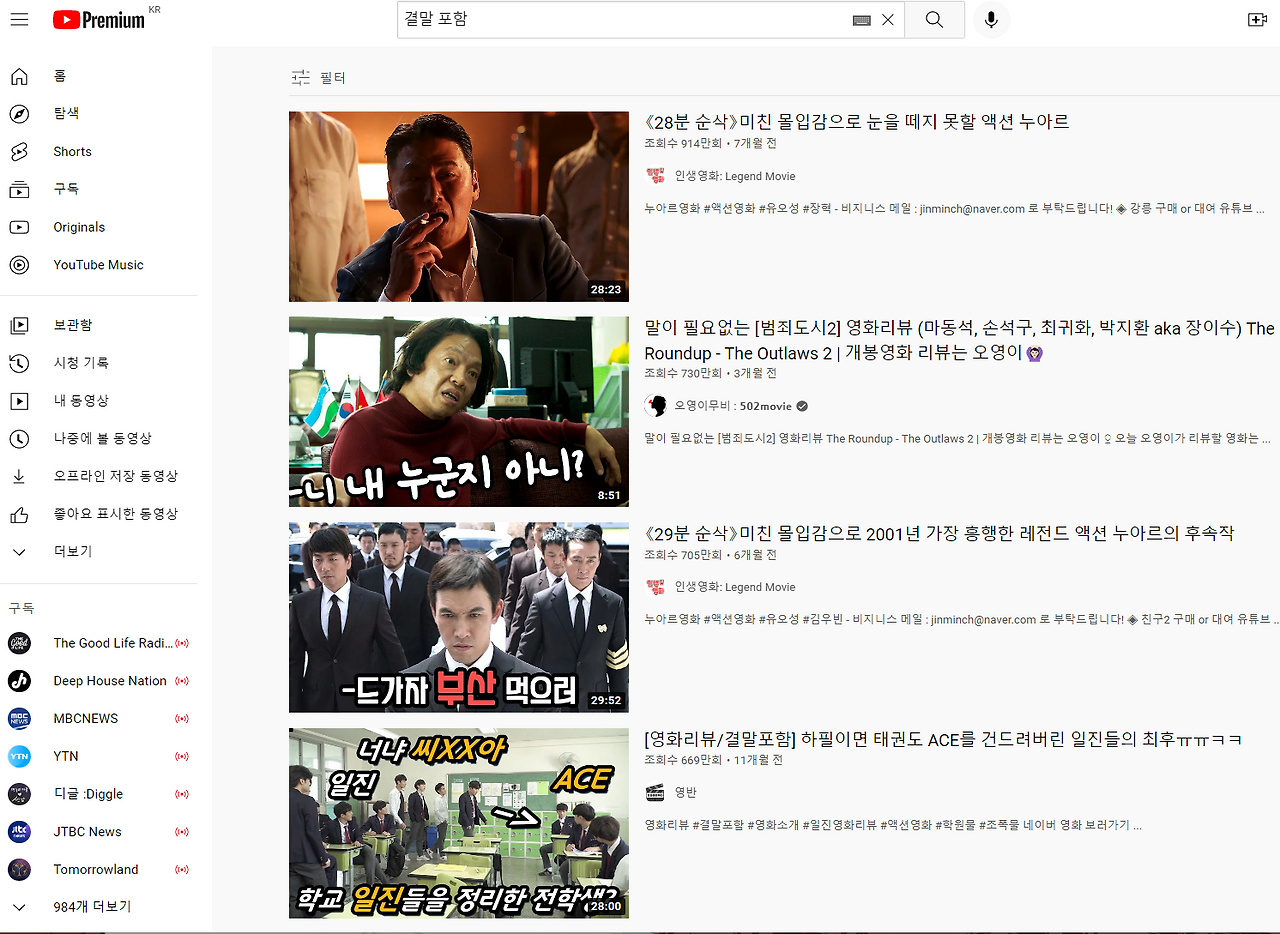Open the 필터 (filter) options

click(x=317, y=76)
